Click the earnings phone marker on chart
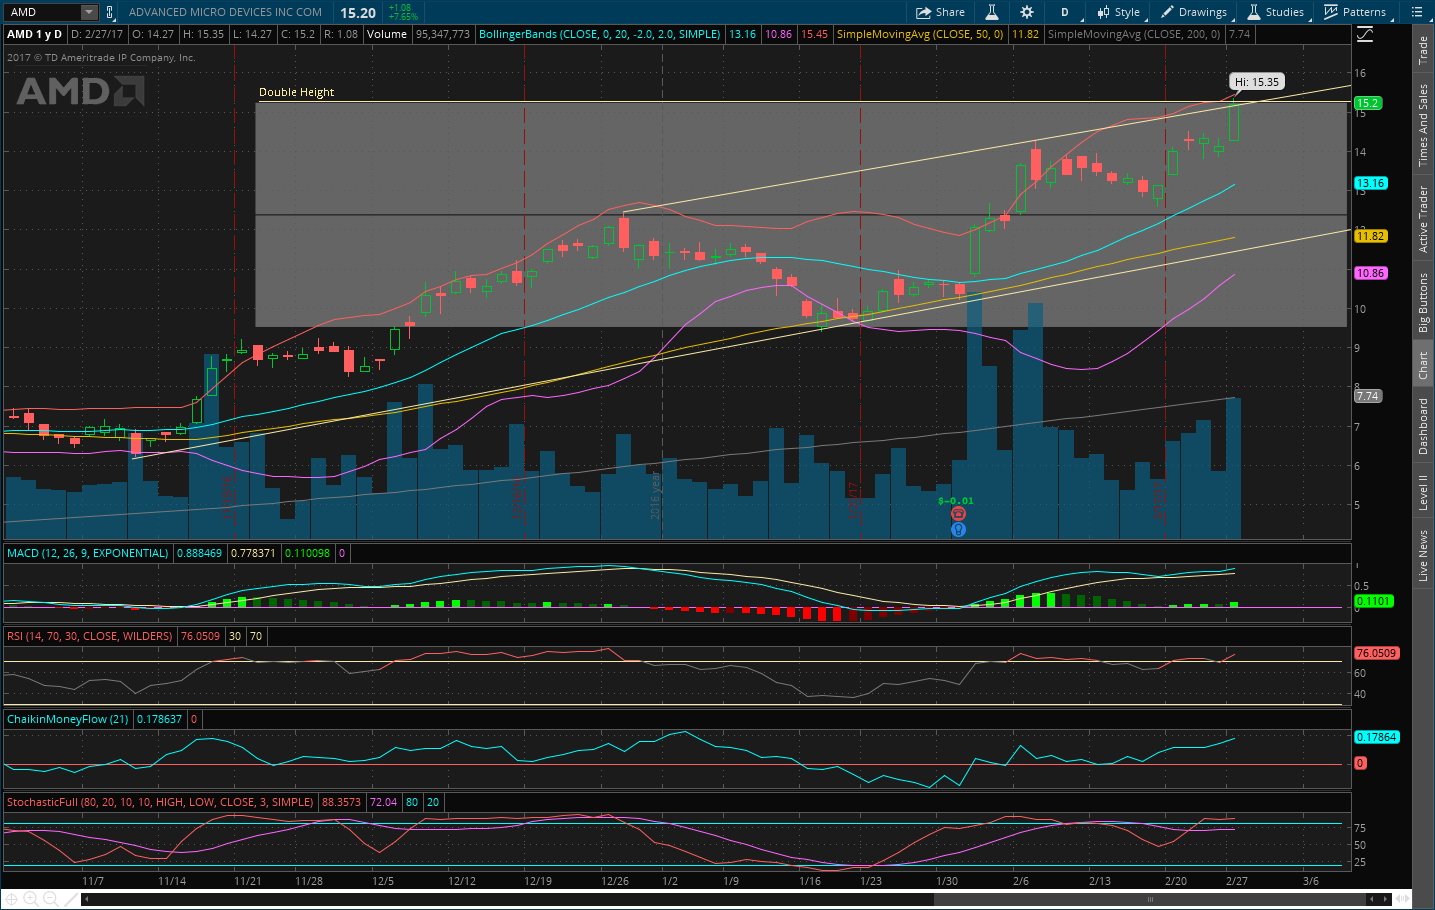This screenshot has width=1435, height=910. (x=958, y=514)
